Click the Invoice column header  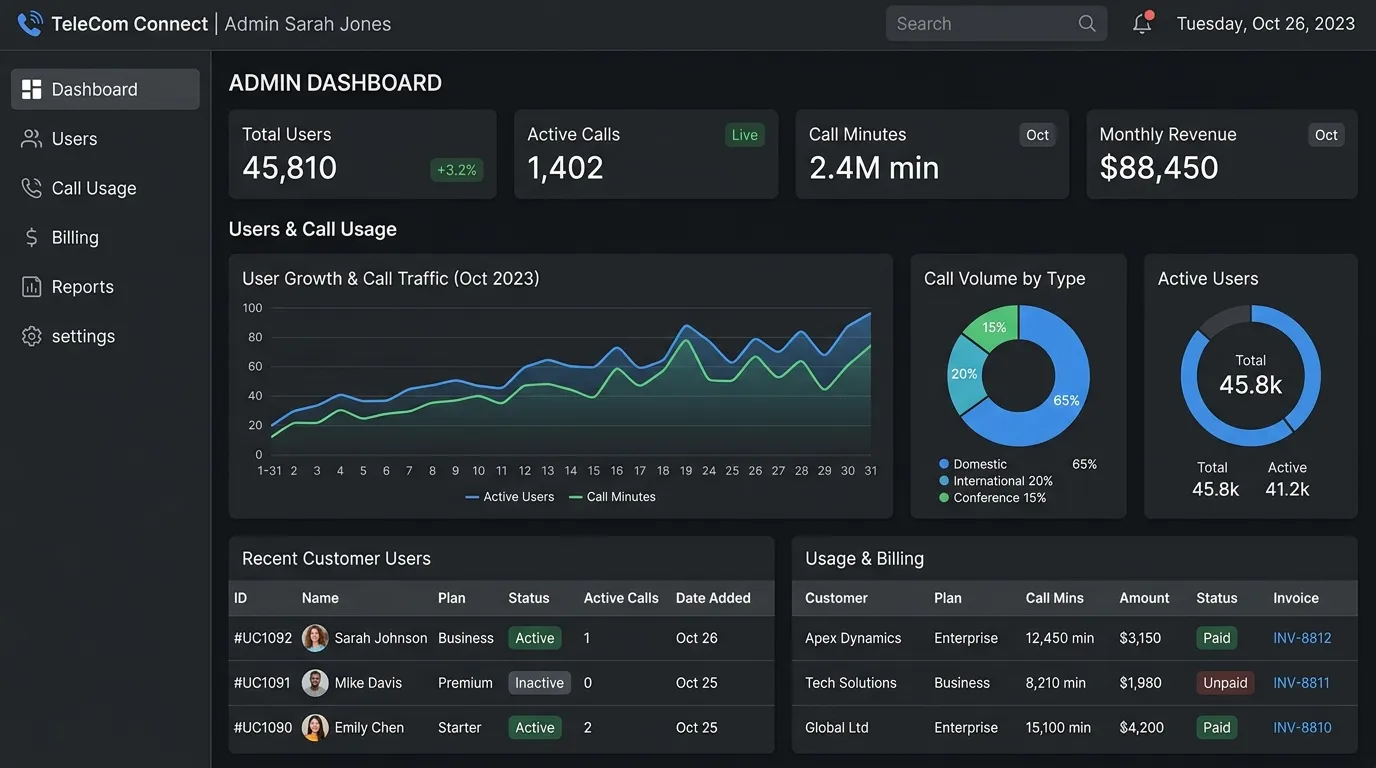pyautogui.click(x=1296, y=598)
